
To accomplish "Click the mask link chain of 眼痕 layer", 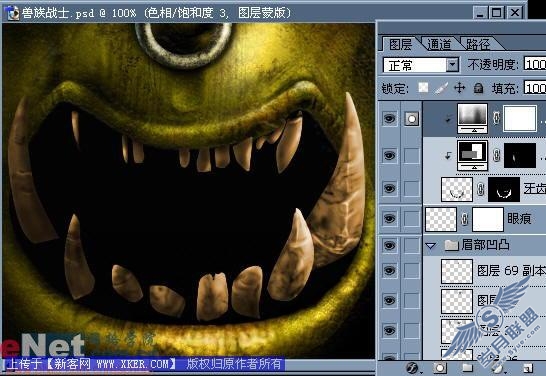I will coord(464,219).
